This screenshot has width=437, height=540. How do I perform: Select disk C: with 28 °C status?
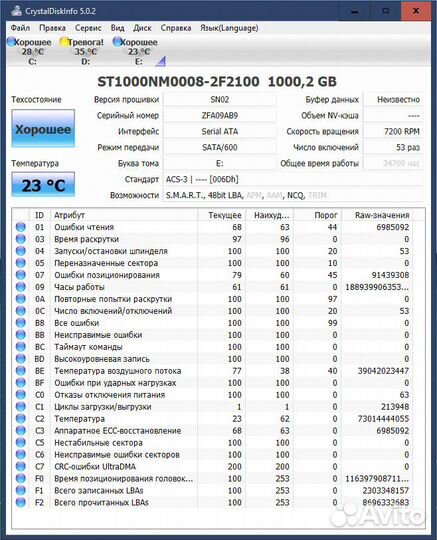coord(30,52)
